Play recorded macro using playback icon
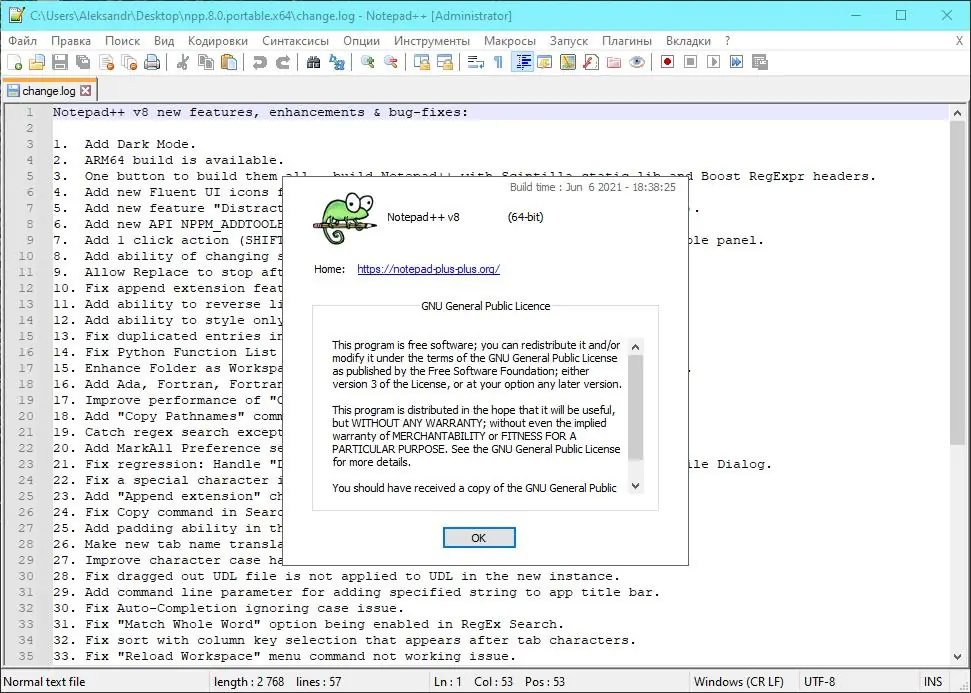Image resolution: width=971 pixels, height=693 pixels. [714, 61]
